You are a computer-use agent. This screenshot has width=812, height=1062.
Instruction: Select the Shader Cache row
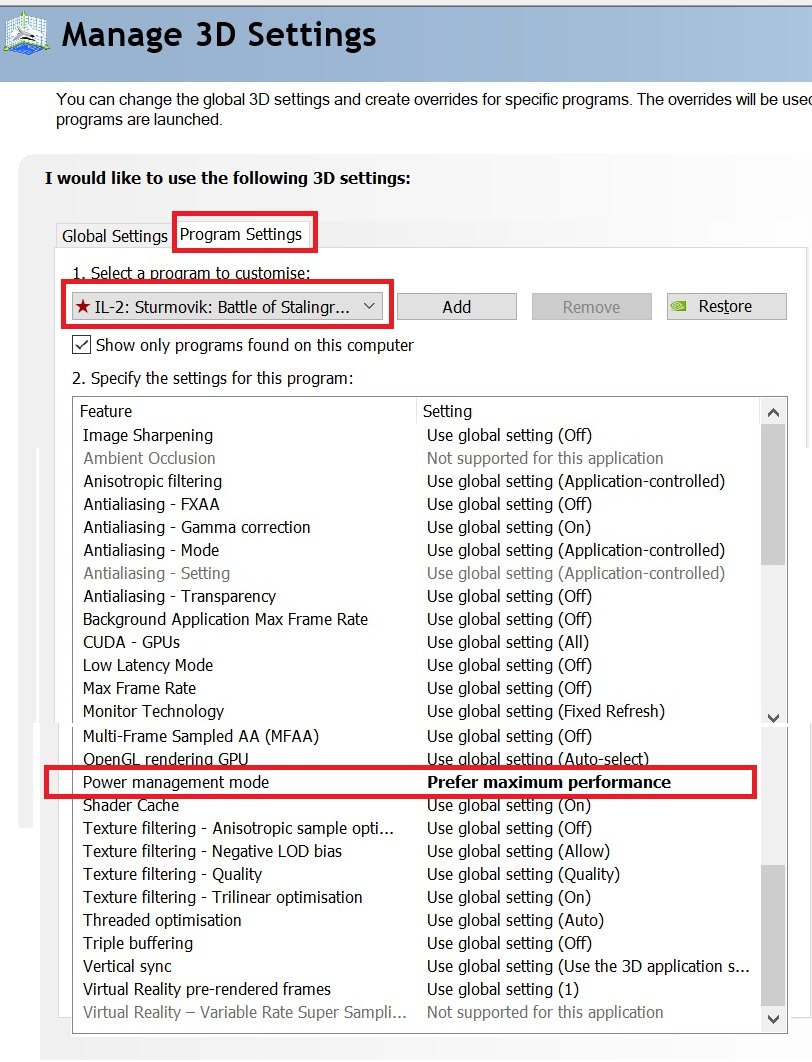point(416,805)
